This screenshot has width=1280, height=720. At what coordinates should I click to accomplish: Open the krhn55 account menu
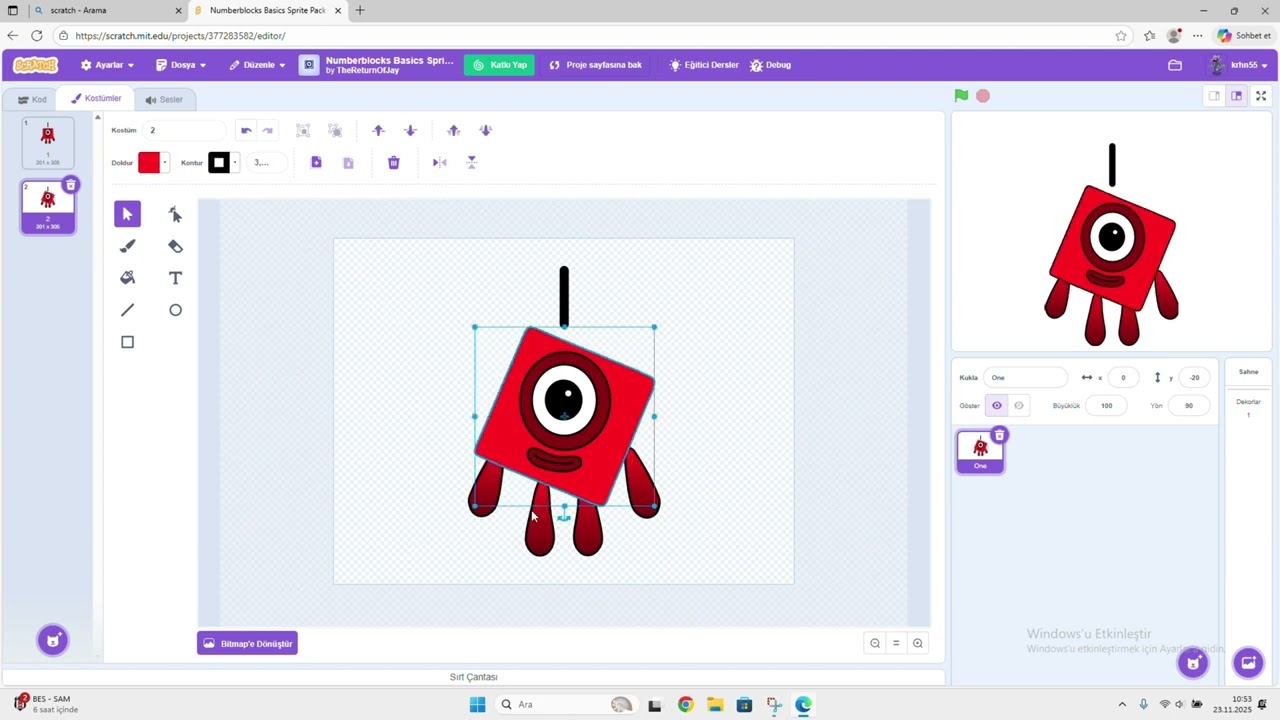(1240, 65)
